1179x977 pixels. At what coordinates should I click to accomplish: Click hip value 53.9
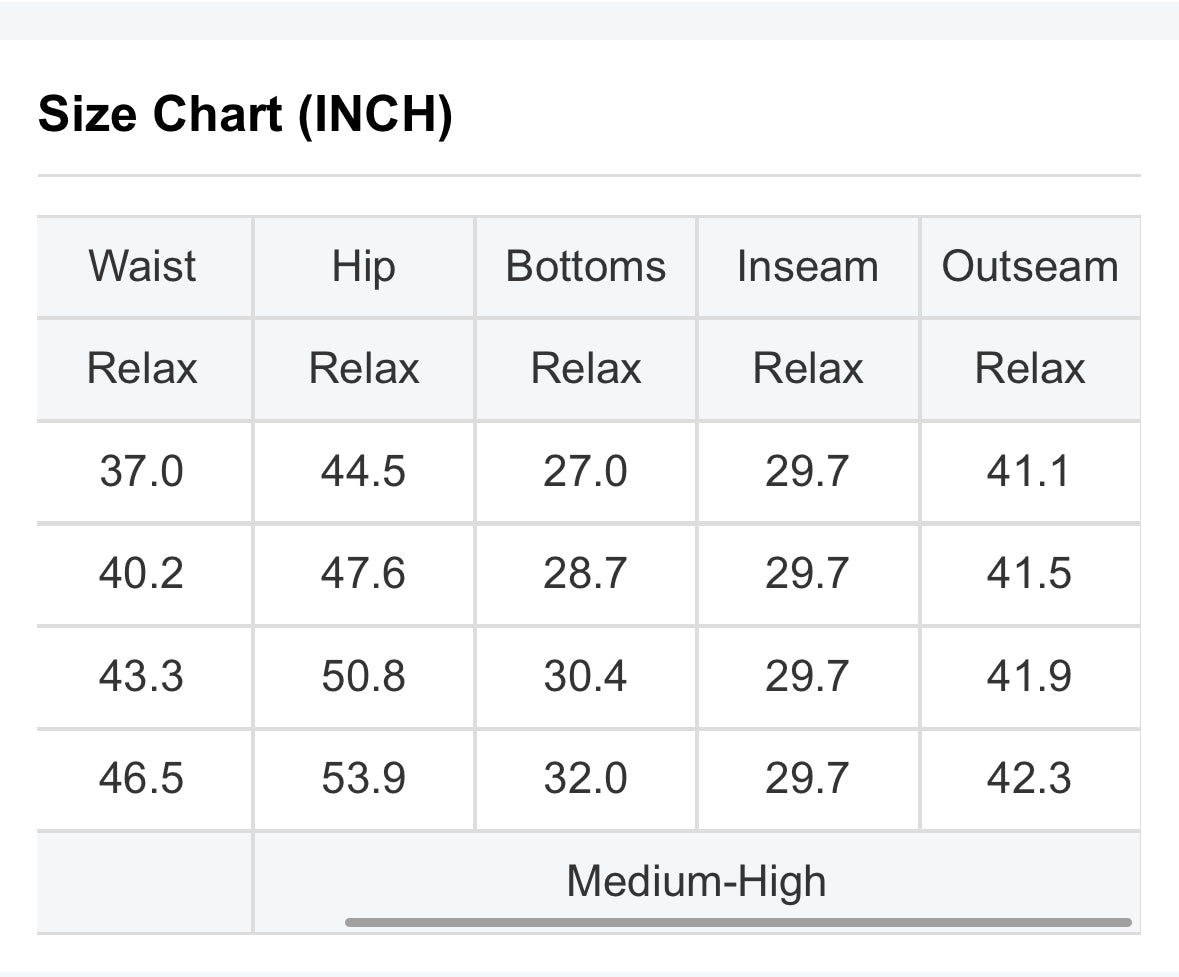click(x=364, y=778)
